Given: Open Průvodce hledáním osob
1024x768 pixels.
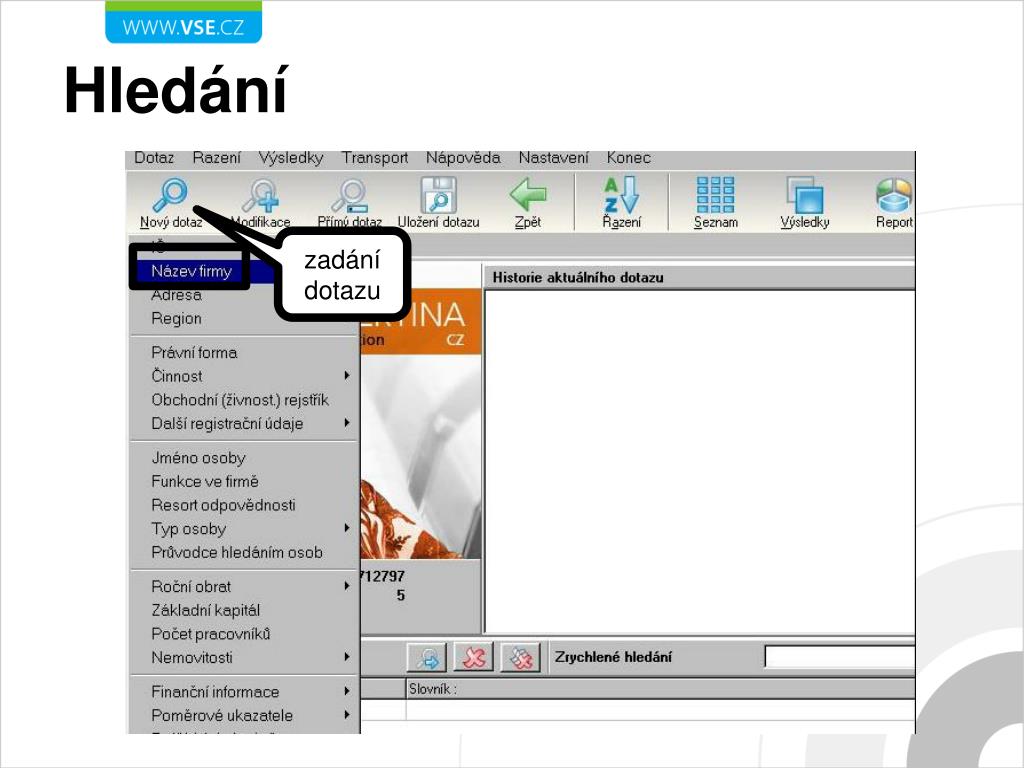Looking at the screenshot, I should (236, 552).
